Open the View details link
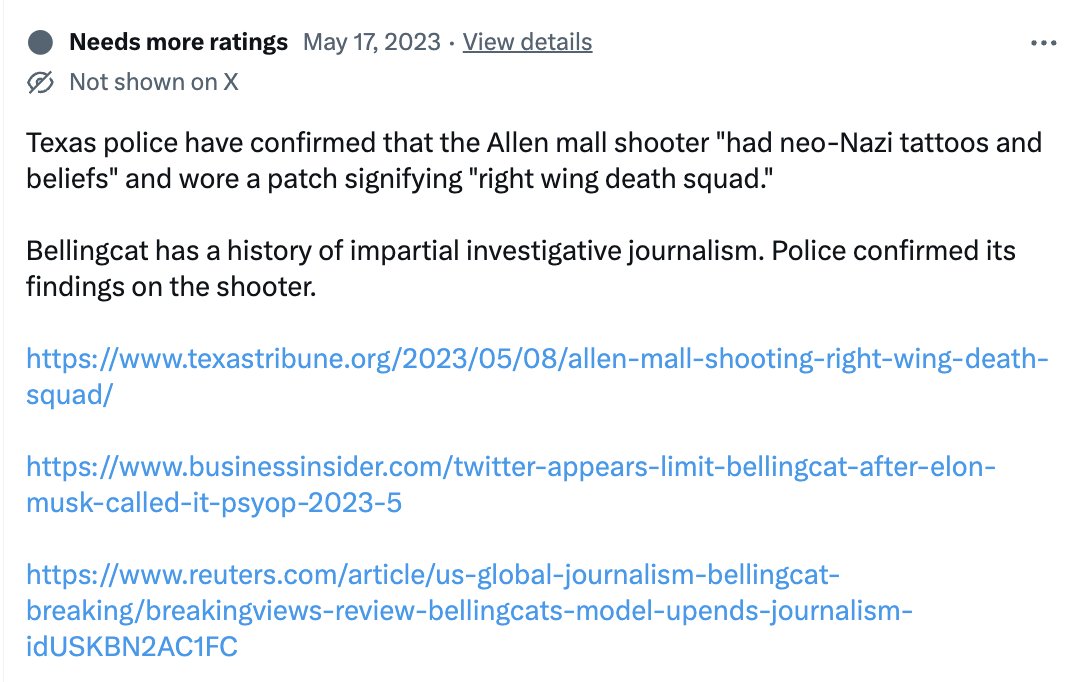This screenshot has height=682, width=1080. [527, 42]
